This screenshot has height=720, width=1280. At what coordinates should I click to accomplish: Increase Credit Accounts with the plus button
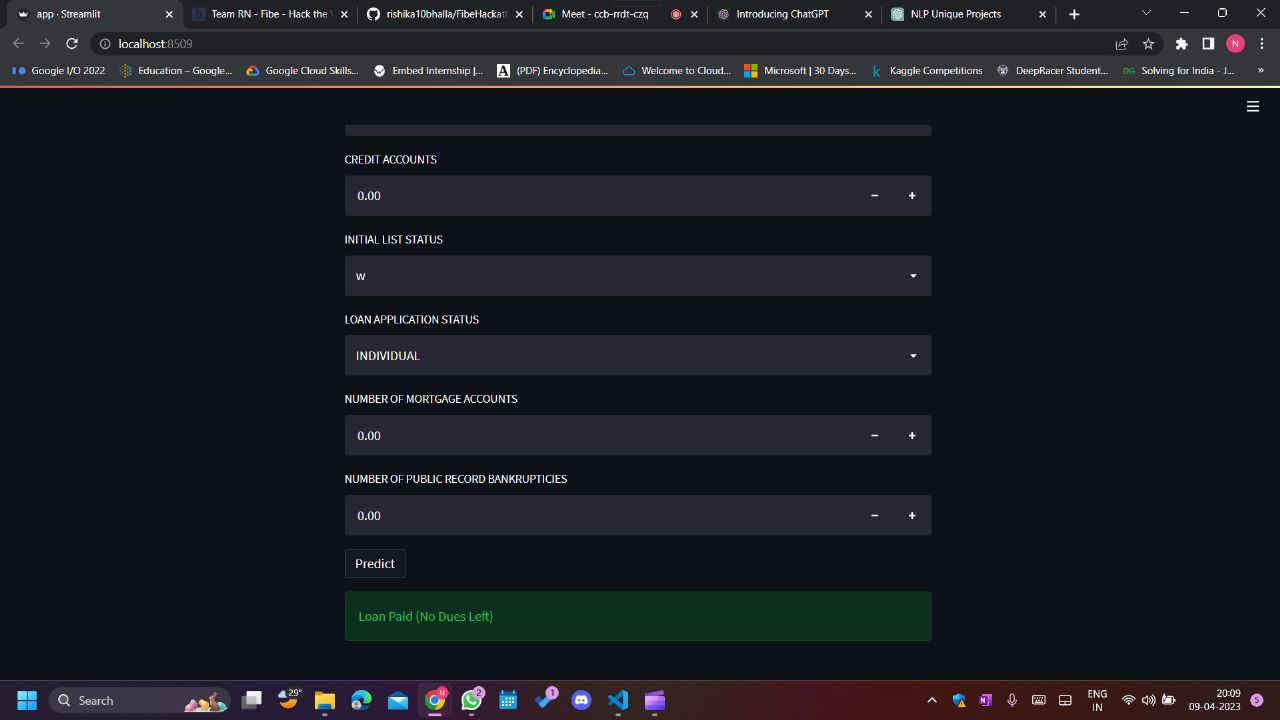point(912,196)
